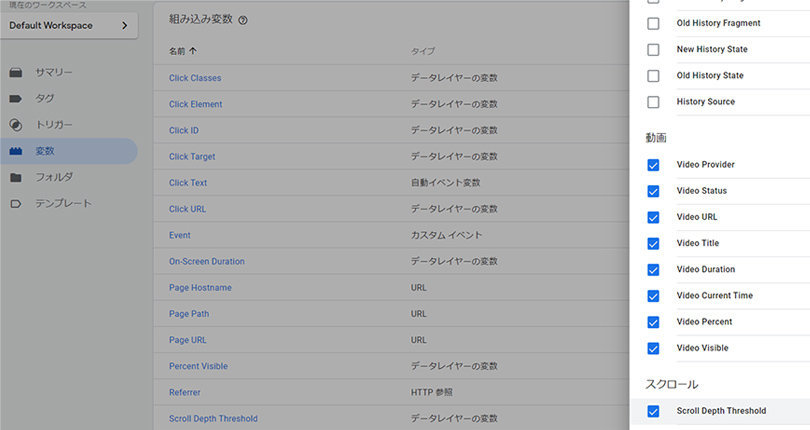Click the トリガー trigger icon
This screenshot has height=430, width=810.
16,125
